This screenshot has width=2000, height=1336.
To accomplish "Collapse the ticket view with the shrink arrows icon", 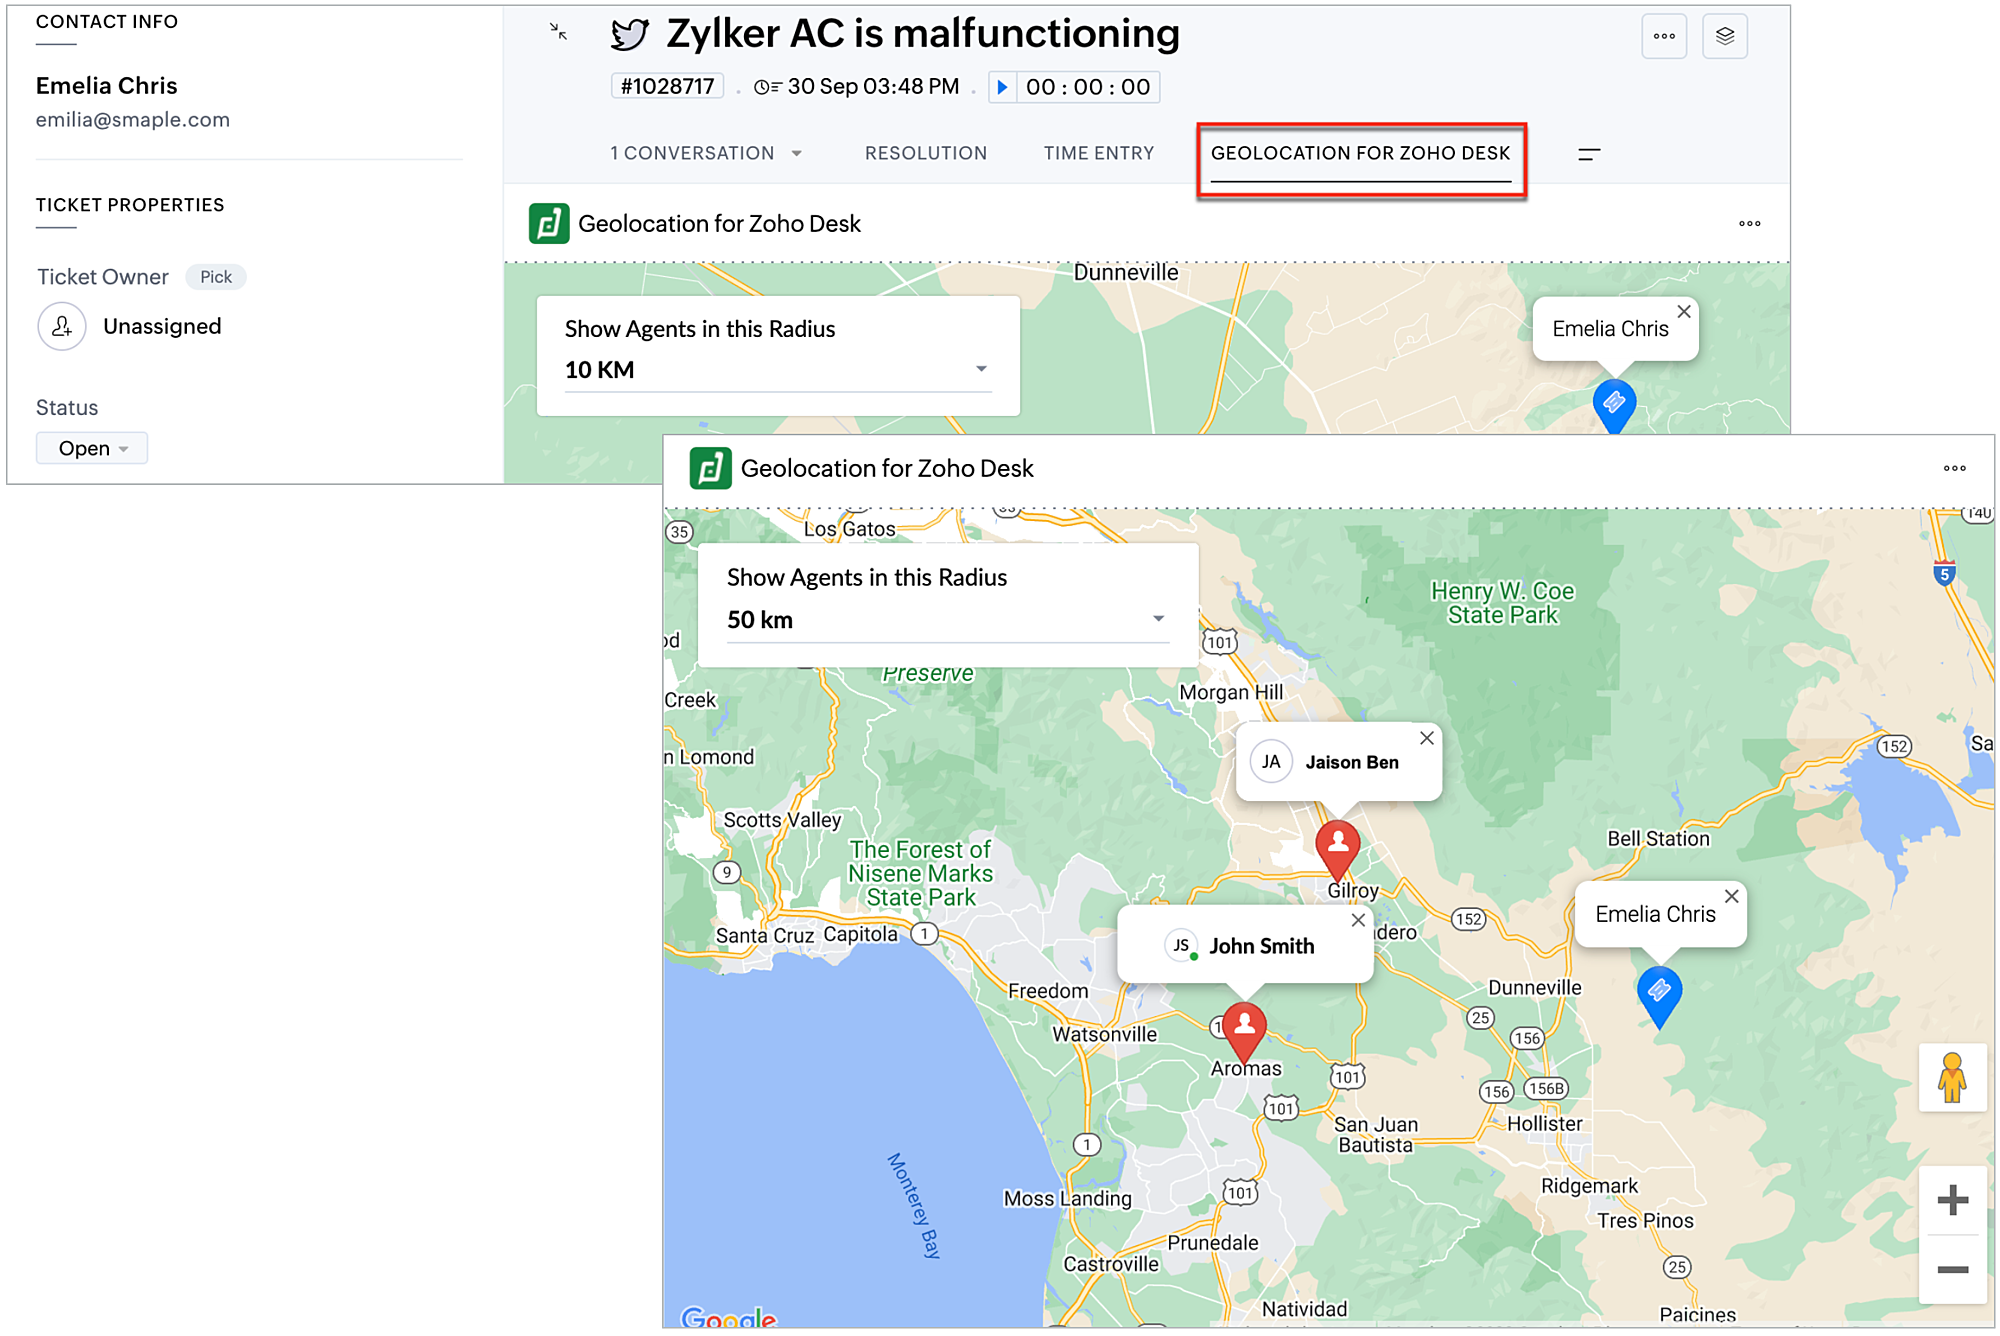I will click(558, 32).
